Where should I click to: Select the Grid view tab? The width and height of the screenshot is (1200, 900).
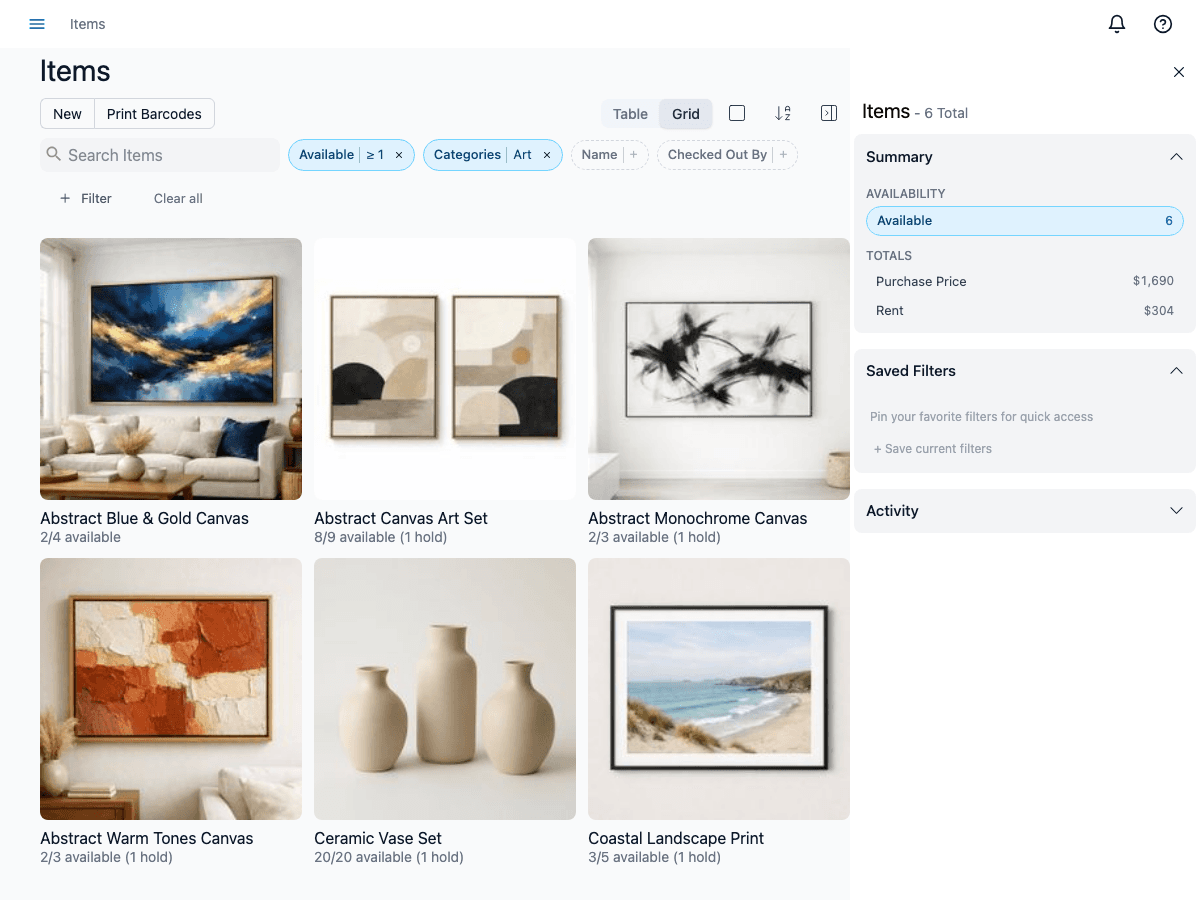click(x=686, y=114)
